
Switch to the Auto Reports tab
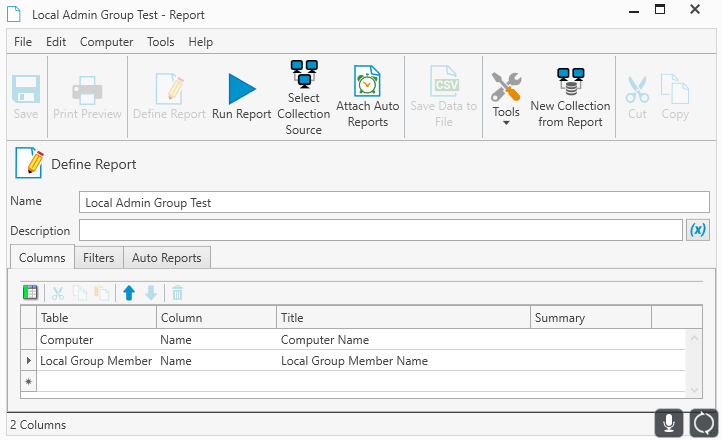pyautogui.click(x=166, y=258)
